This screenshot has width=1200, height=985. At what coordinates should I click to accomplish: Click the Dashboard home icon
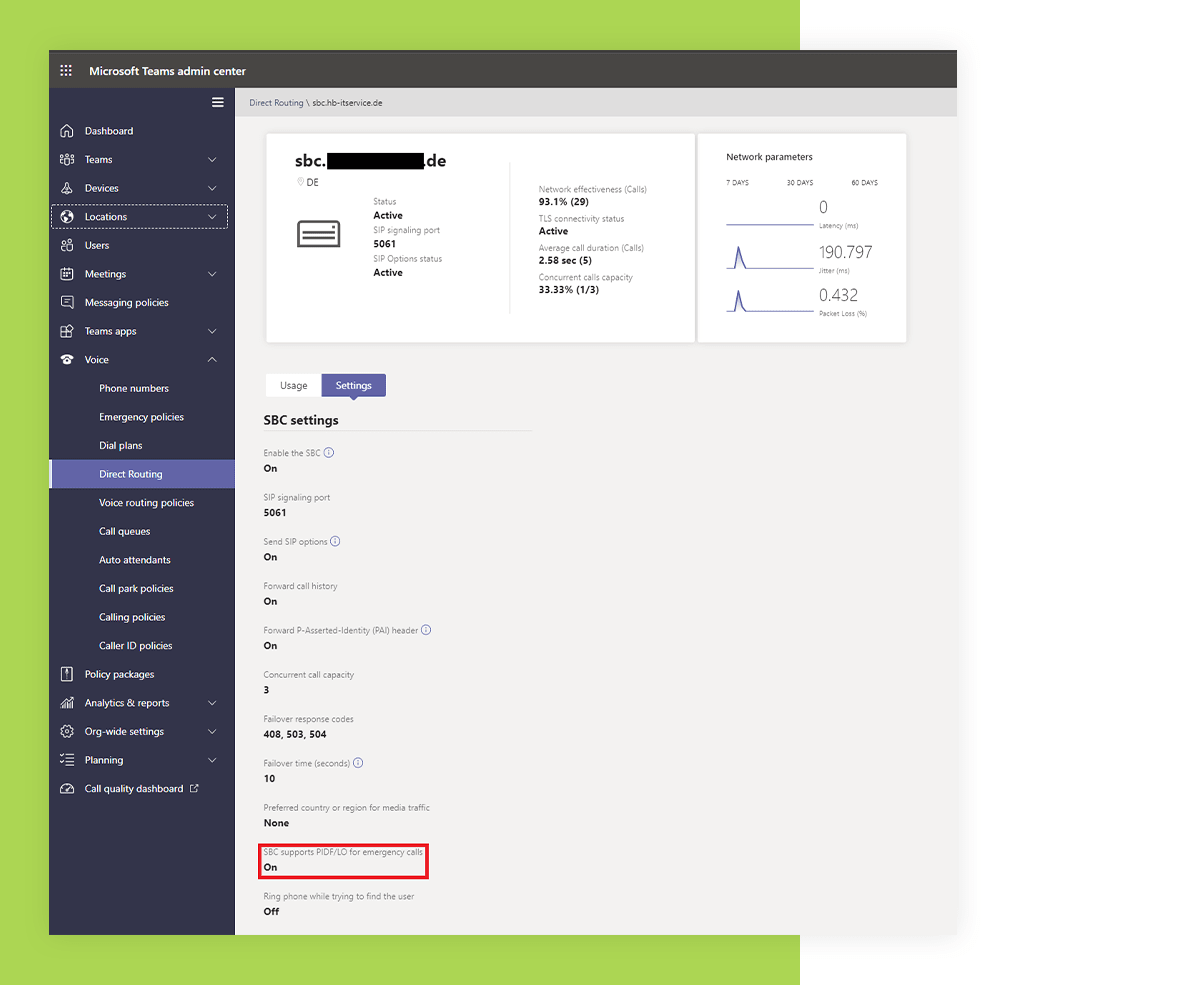point(67,131)
